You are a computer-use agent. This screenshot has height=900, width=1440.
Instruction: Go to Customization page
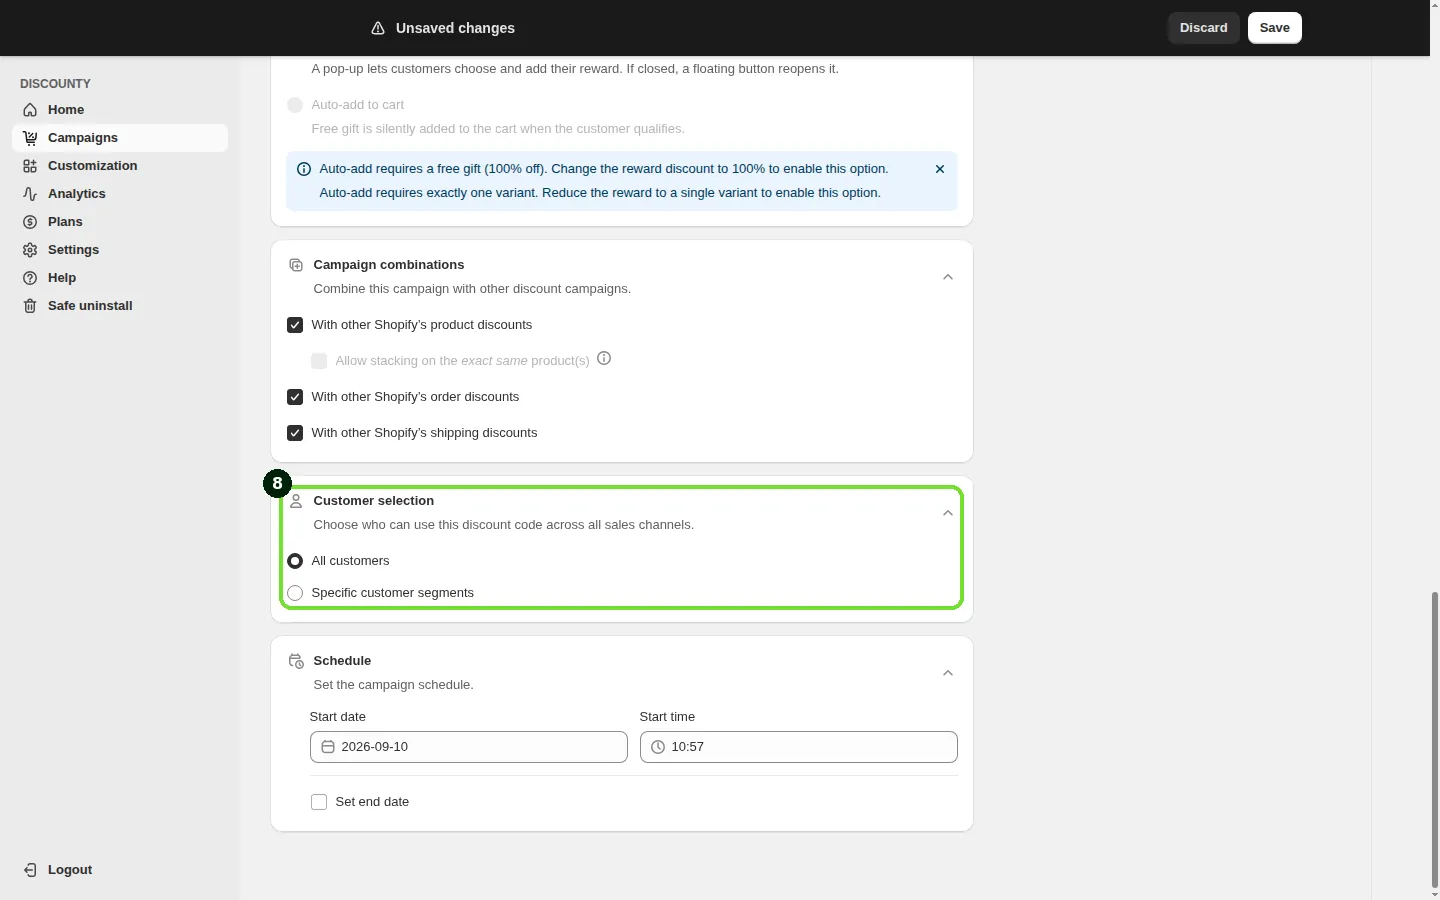tap(120, 166)
